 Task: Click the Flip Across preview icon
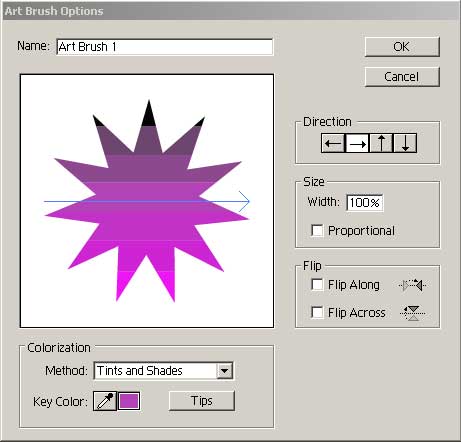click(413, 313)
